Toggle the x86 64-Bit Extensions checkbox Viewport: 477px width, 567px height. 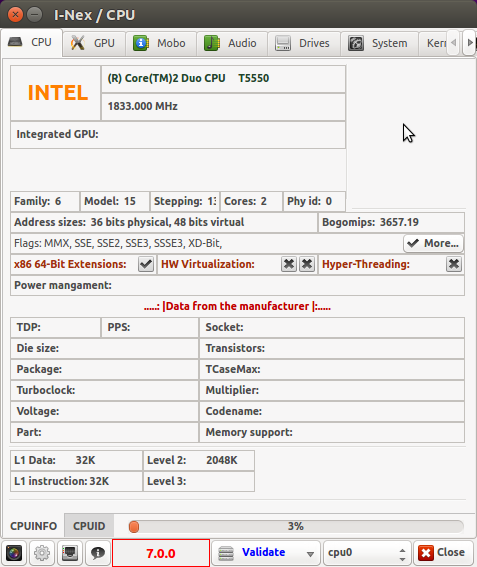tap(146, 264)
